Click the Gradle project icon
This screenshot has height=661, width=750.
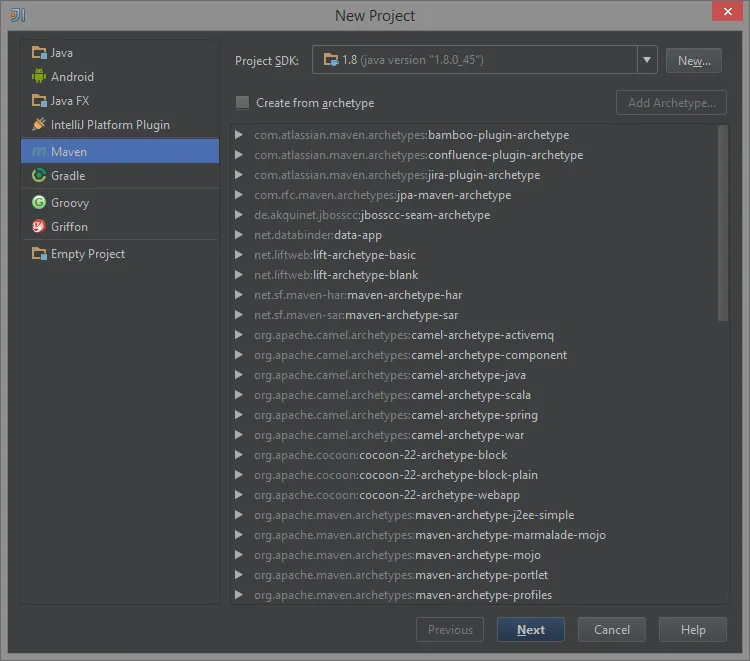coord(39,176)
